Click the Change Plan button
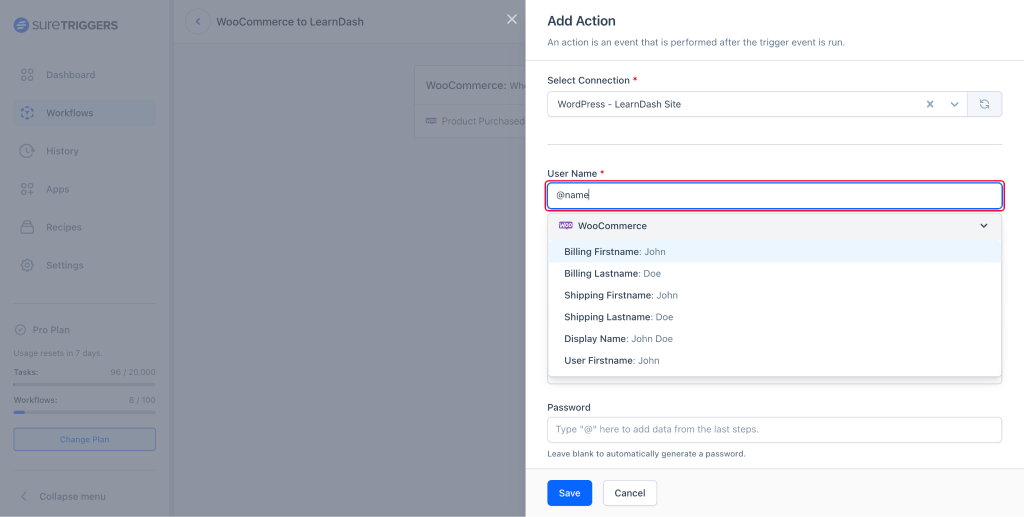 (x=84, y=439)
